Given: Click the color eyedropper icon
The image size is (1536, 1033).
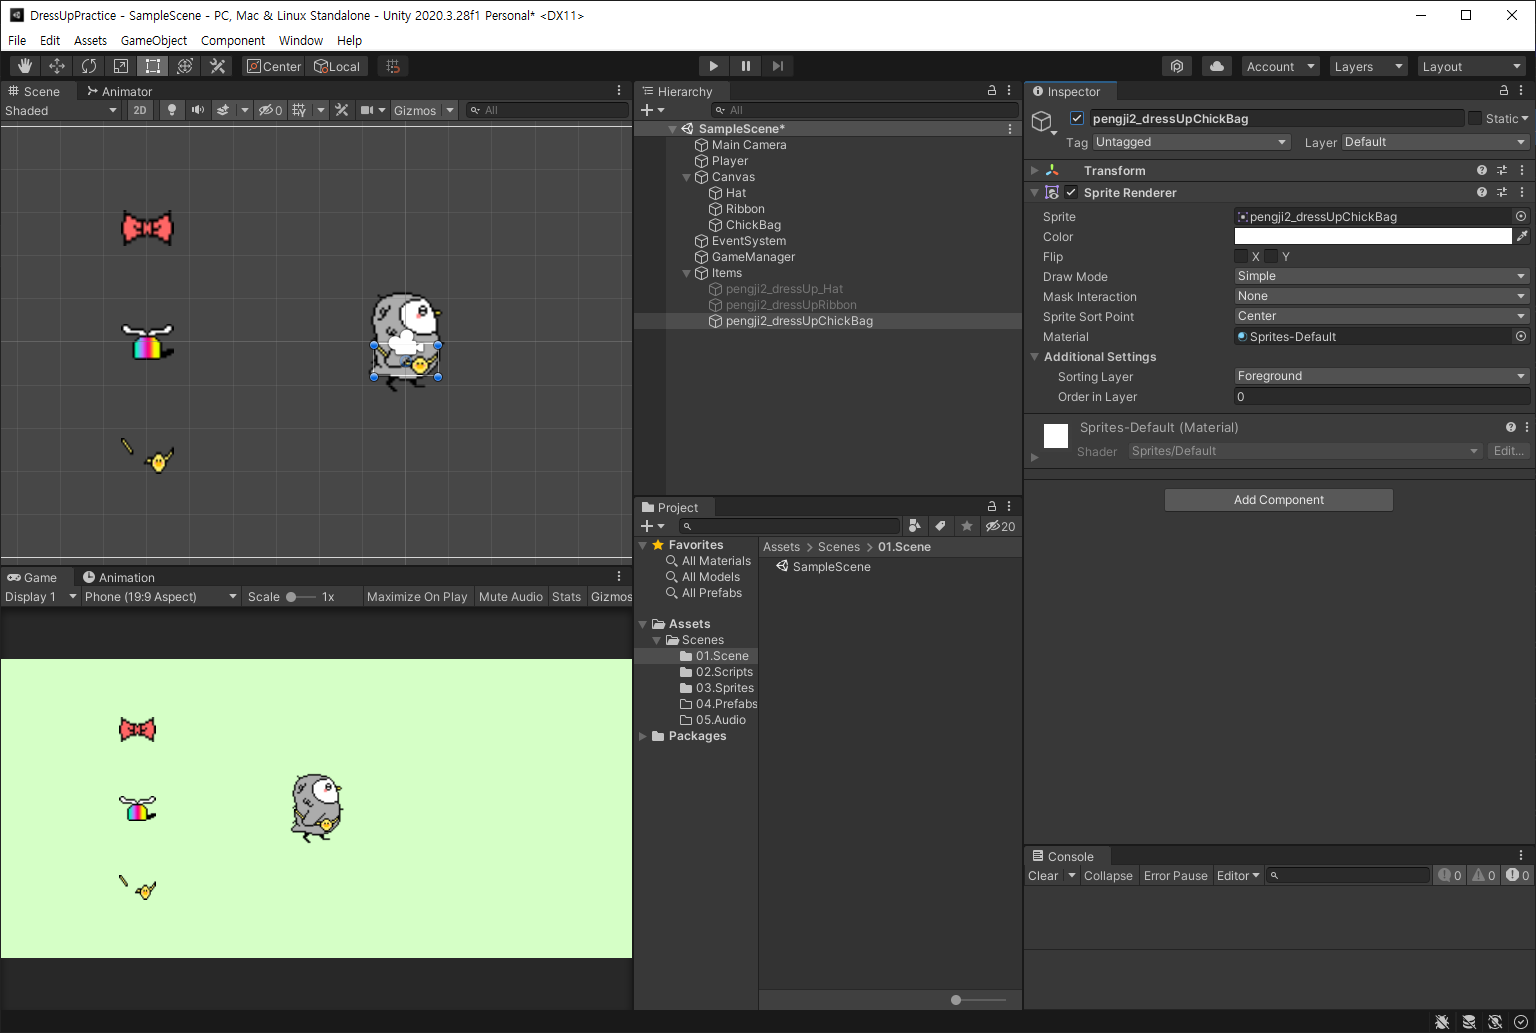Looking at the screenshot, I should [1522, 236].
